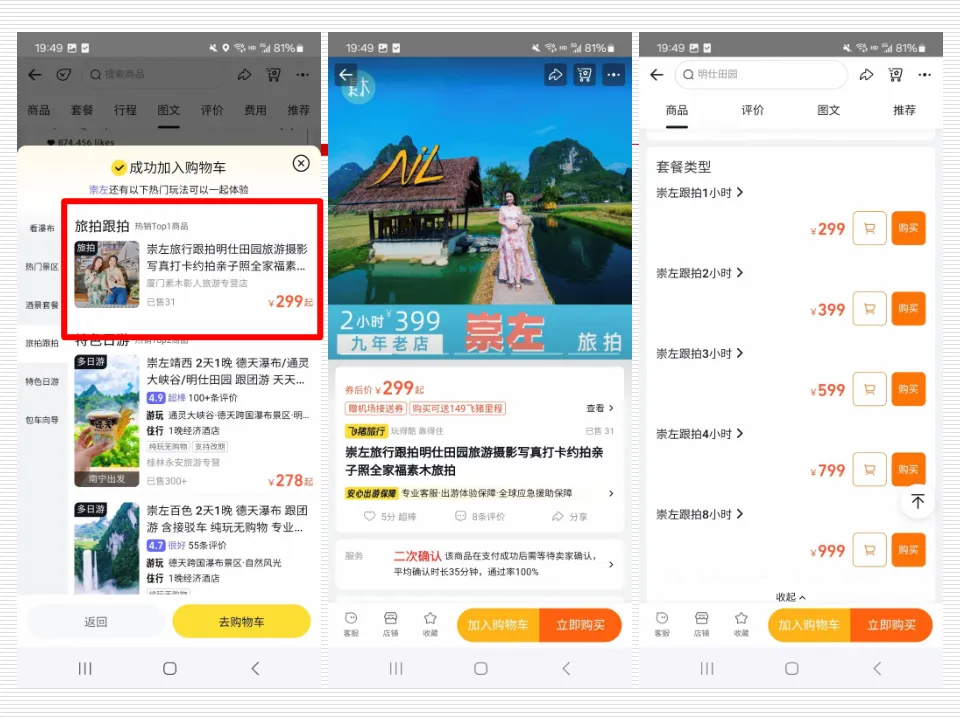
Task: Open the three-dot more options menu
Action: 614,75
